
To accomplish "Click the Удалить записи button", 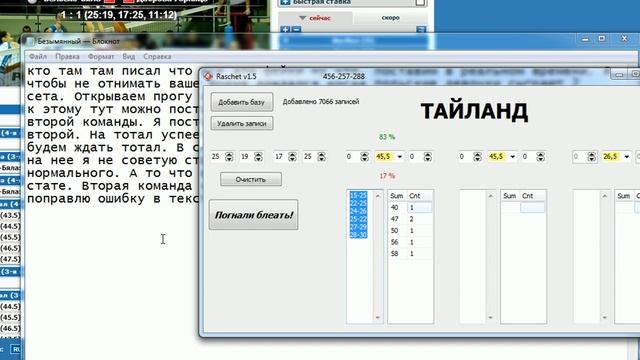I will pyautogui.click(x=242, y=123).
